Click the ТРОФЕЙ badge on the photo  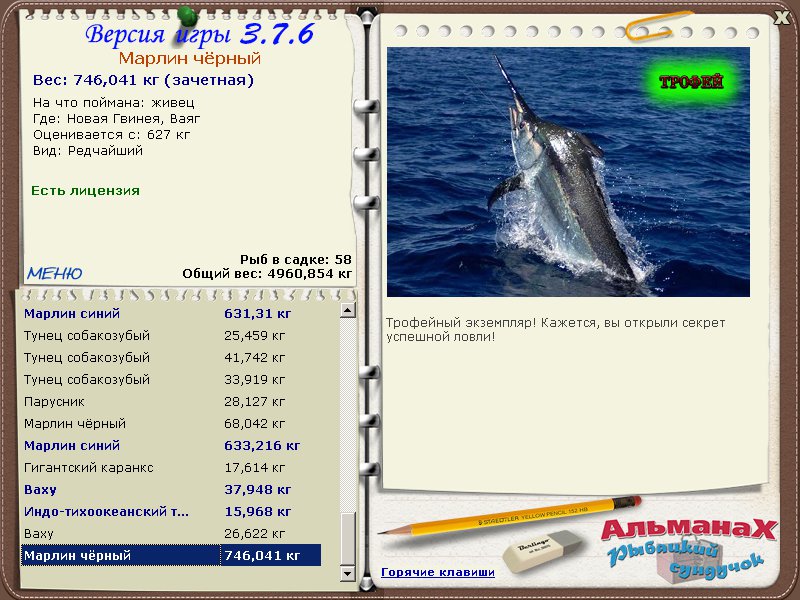click(x=691, y=82)
